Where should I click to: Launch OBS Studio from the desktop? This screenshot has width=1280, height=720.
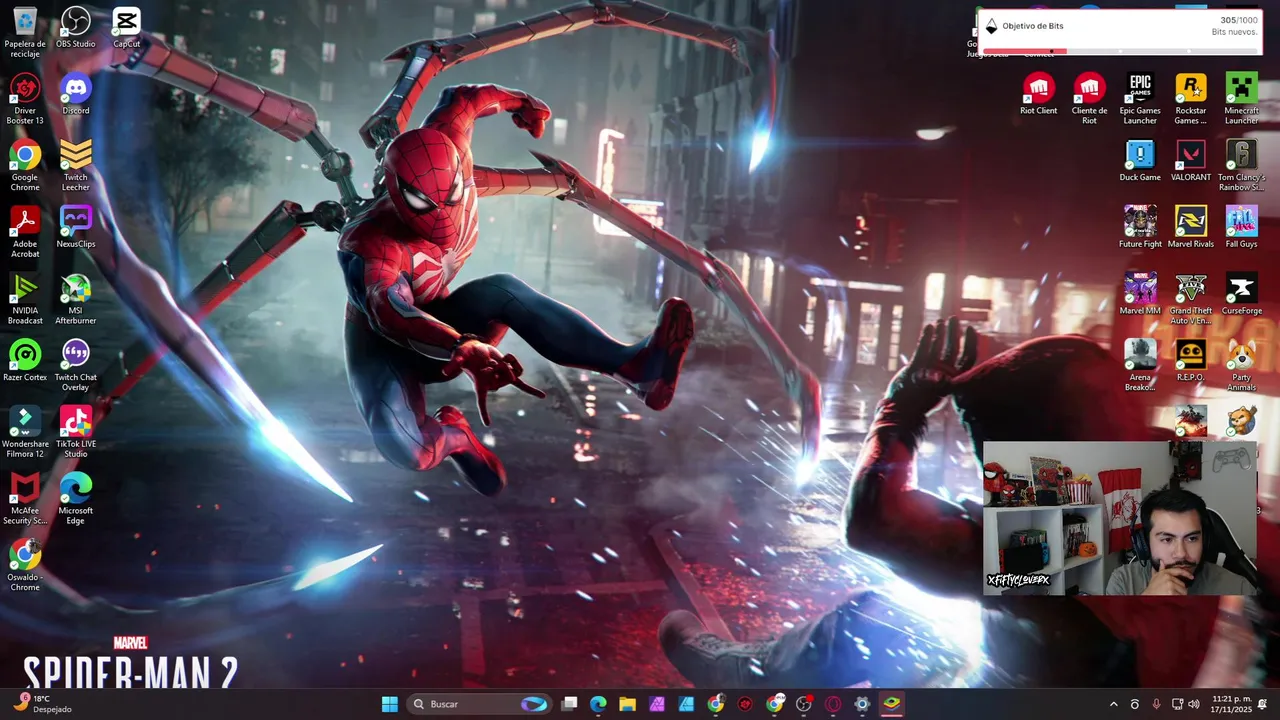click(76, 27)
